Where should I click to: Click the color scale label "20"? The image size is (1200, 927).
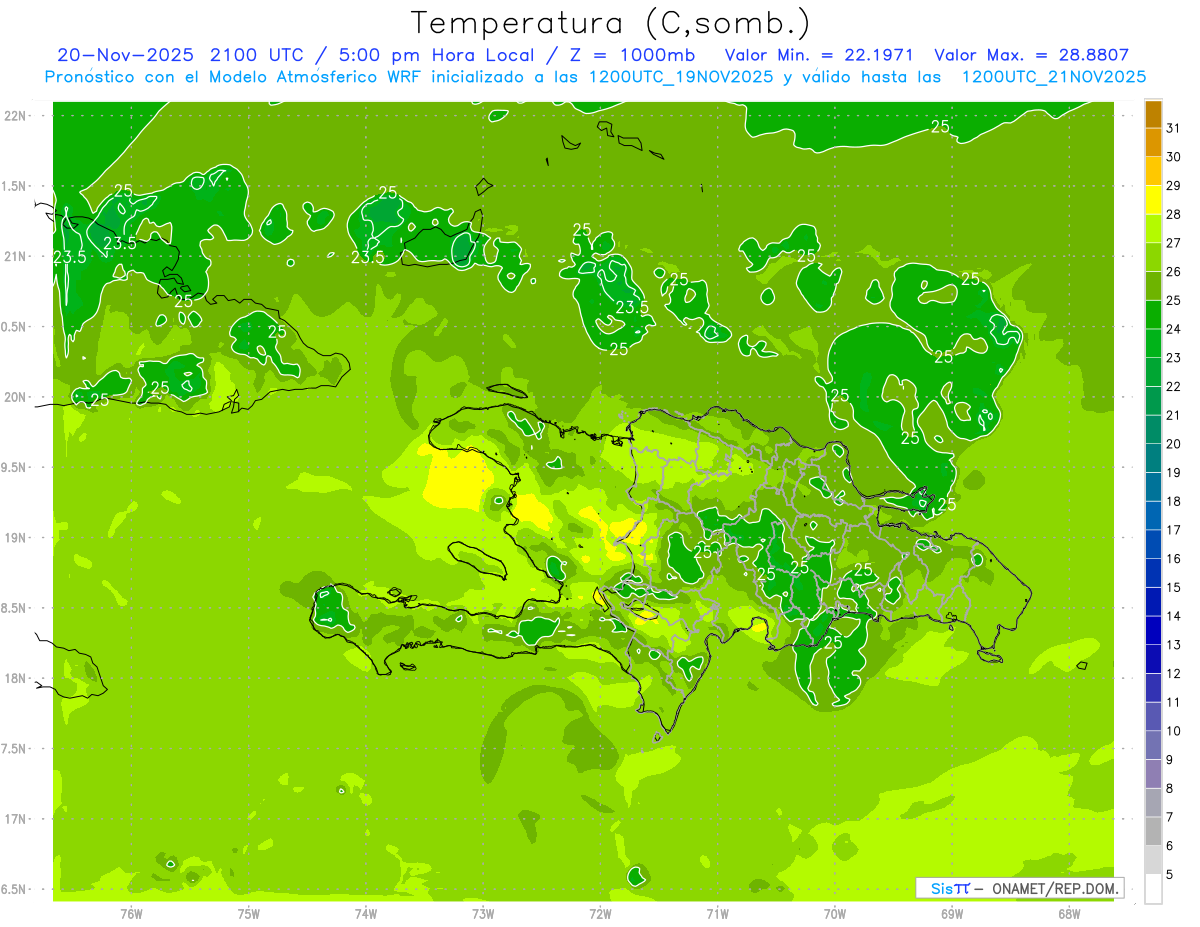pos(1173,444)
